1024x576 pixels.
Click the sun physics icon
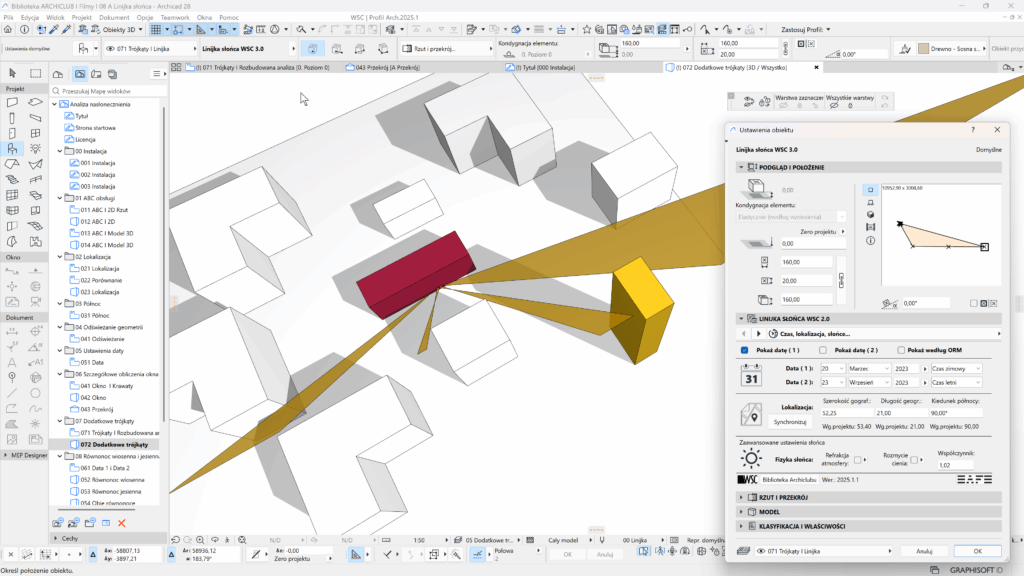pyautogui.click(x=751, y=459)
